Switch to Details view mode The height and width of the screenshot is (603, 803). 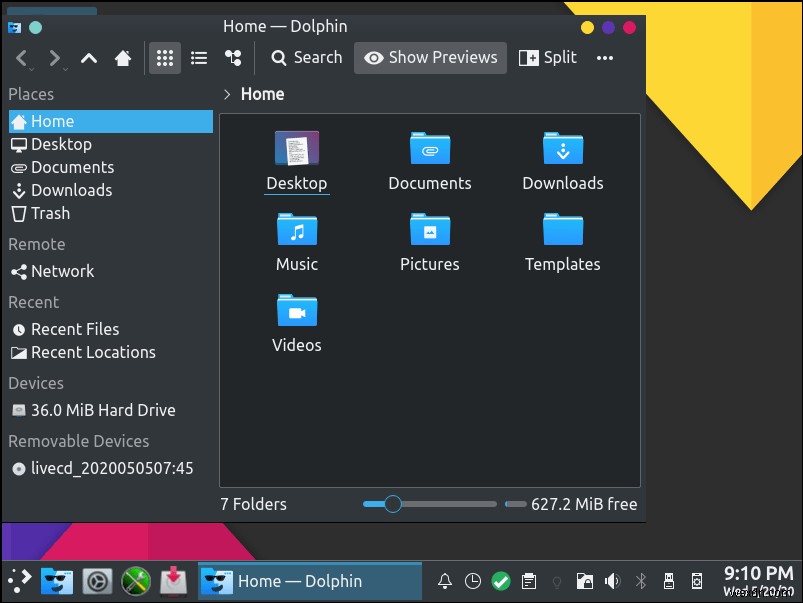(x=198, y=57)
